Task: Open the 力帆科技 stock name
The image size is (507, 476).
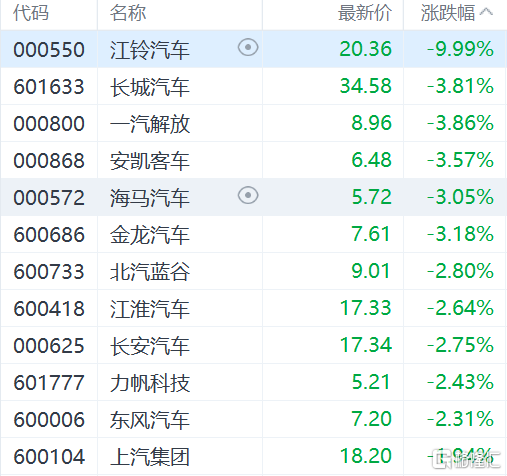Action: 150,383
